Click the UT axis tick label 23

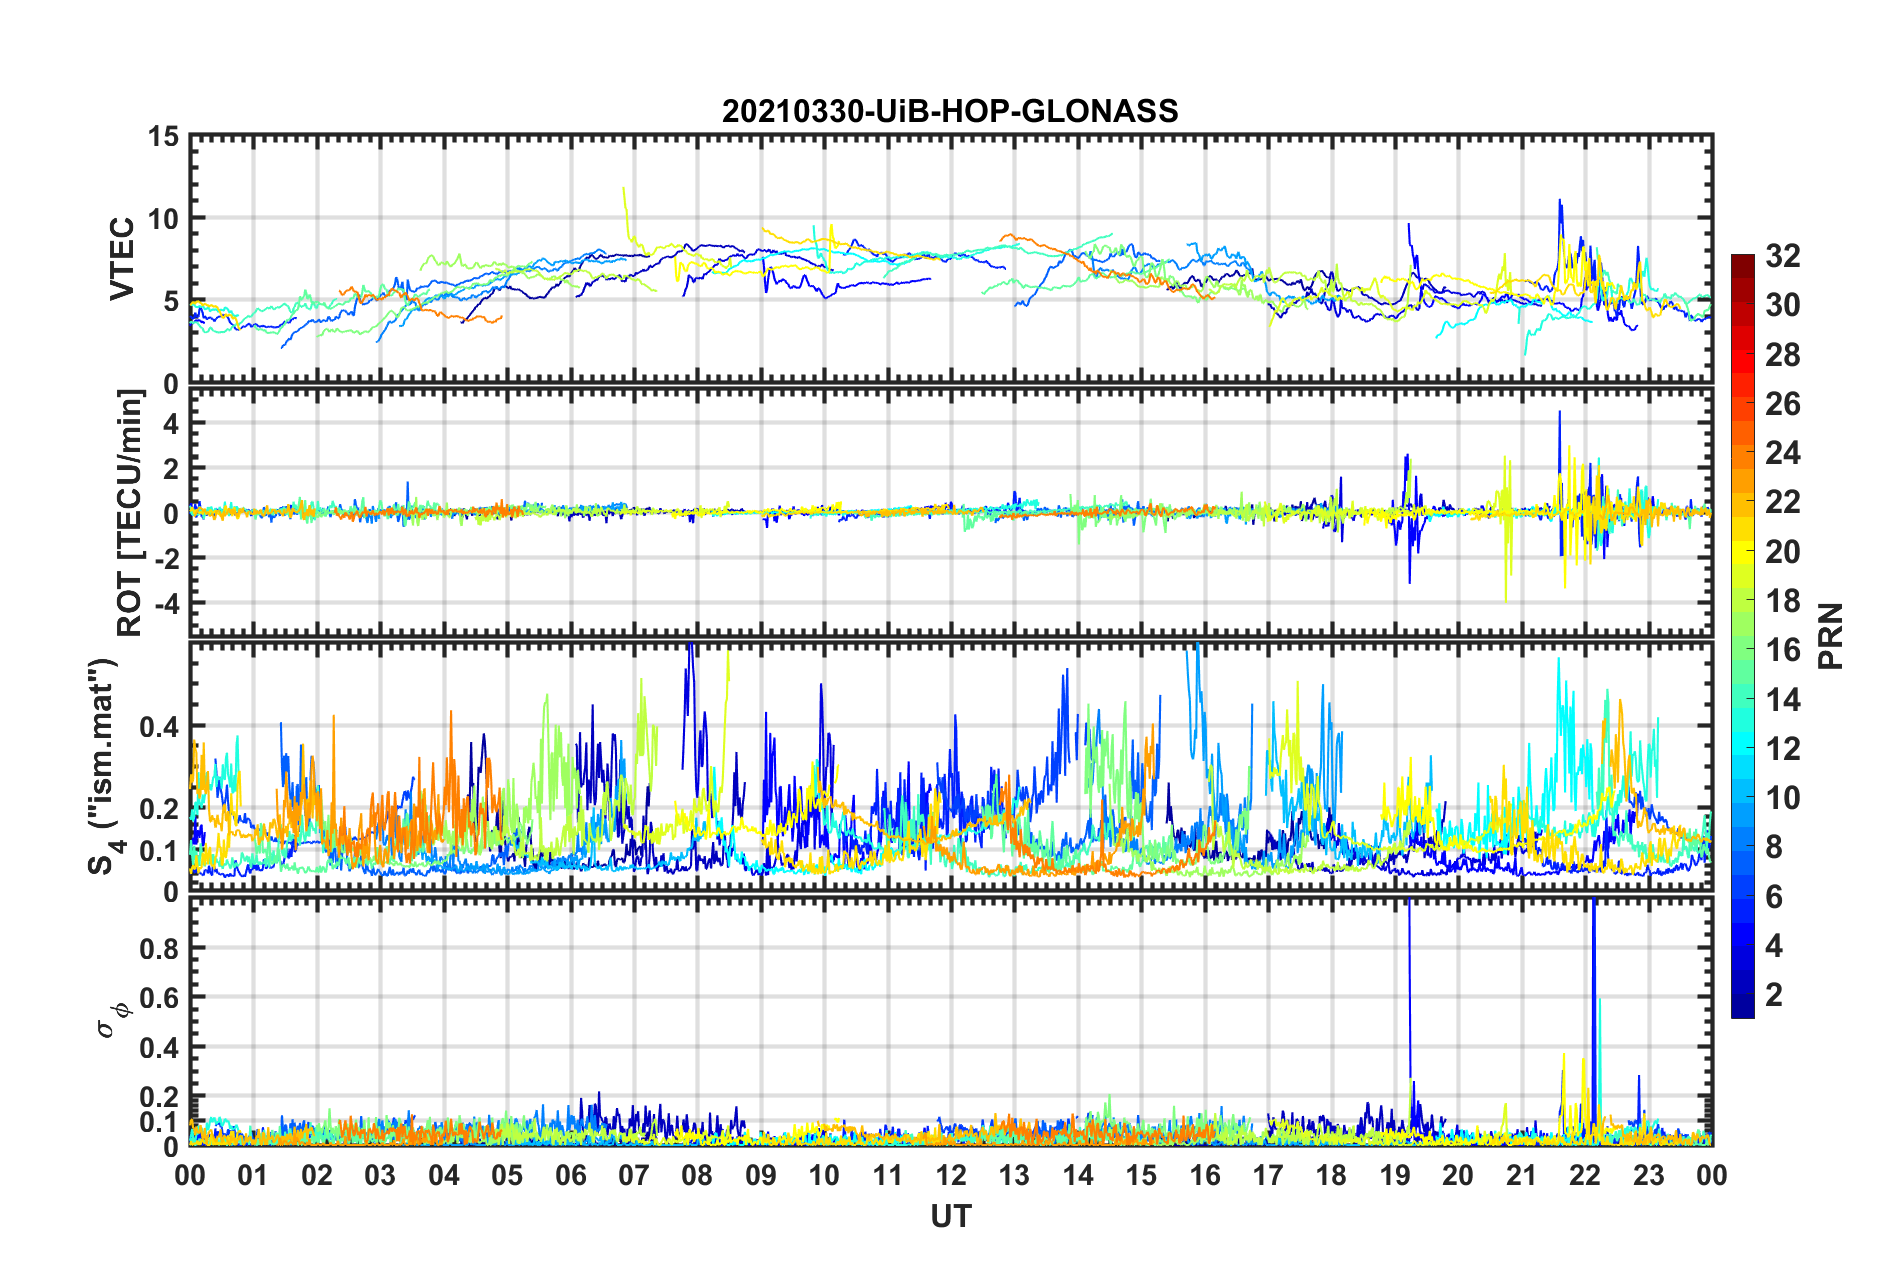coord(1648,1175)
